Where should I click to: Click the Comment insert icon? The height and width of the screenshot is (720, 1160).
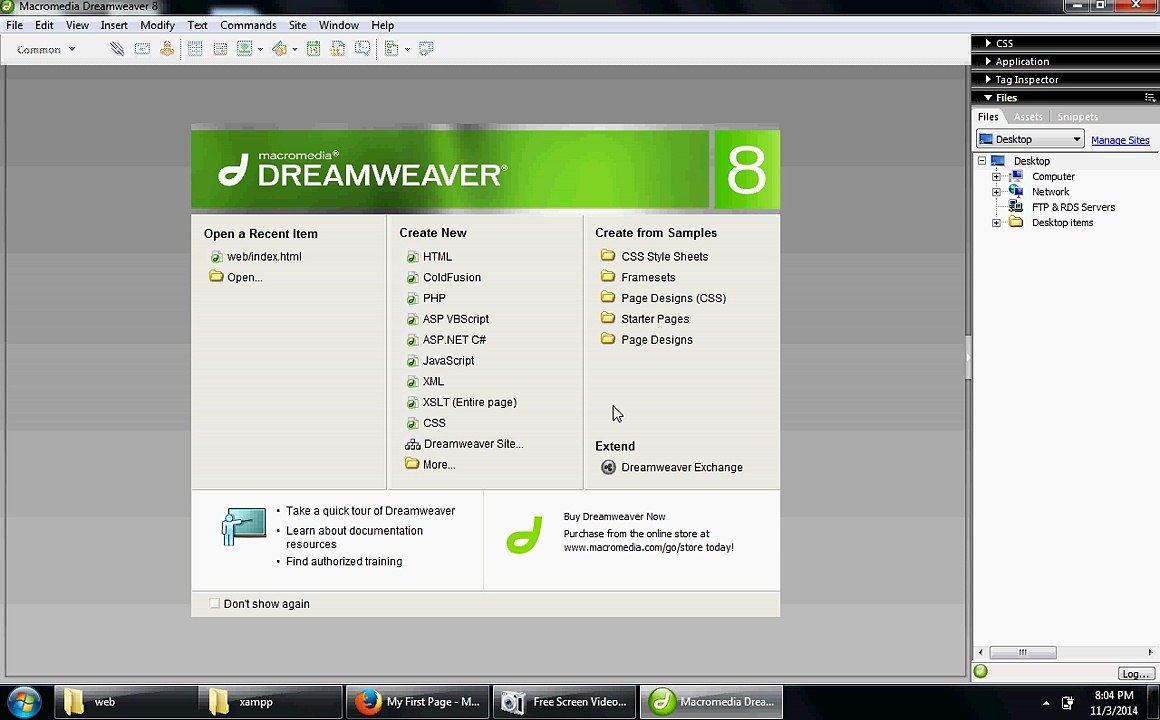(362, 49)
